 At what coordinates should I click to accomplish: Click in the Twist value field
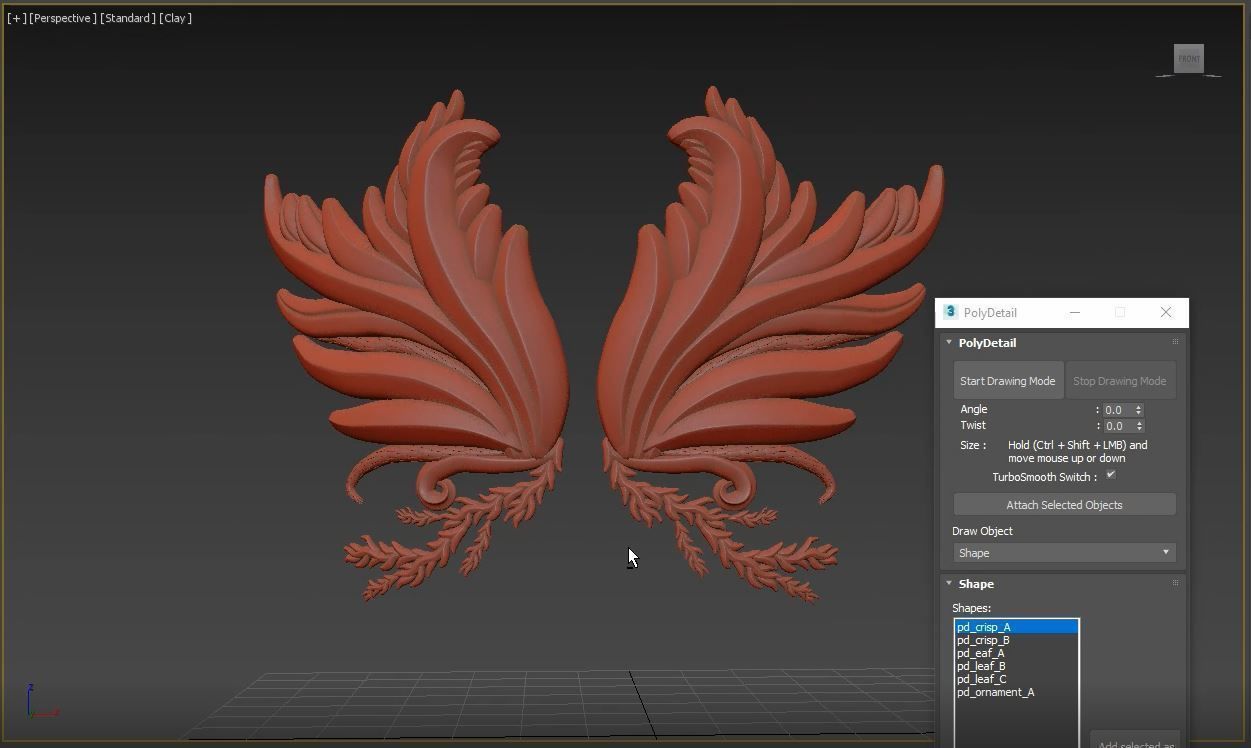coord(1118,426)
